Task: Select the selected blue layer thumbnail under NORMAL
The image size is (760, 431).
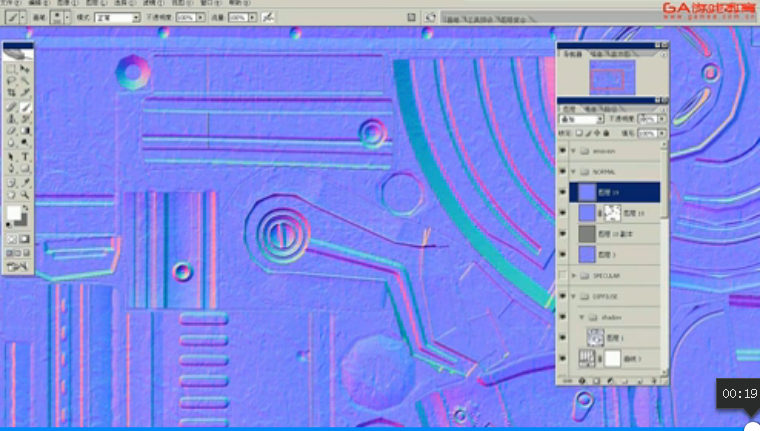Action: pyautogui.click(x=587, y=192)
